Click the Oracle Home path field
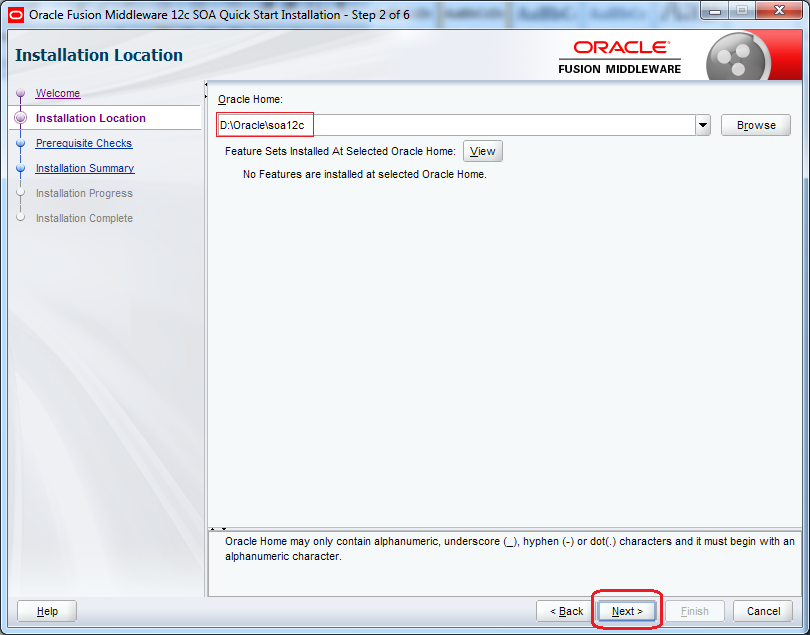The height and width of the screenshot is (635, 810). click(x=456, y=125)
